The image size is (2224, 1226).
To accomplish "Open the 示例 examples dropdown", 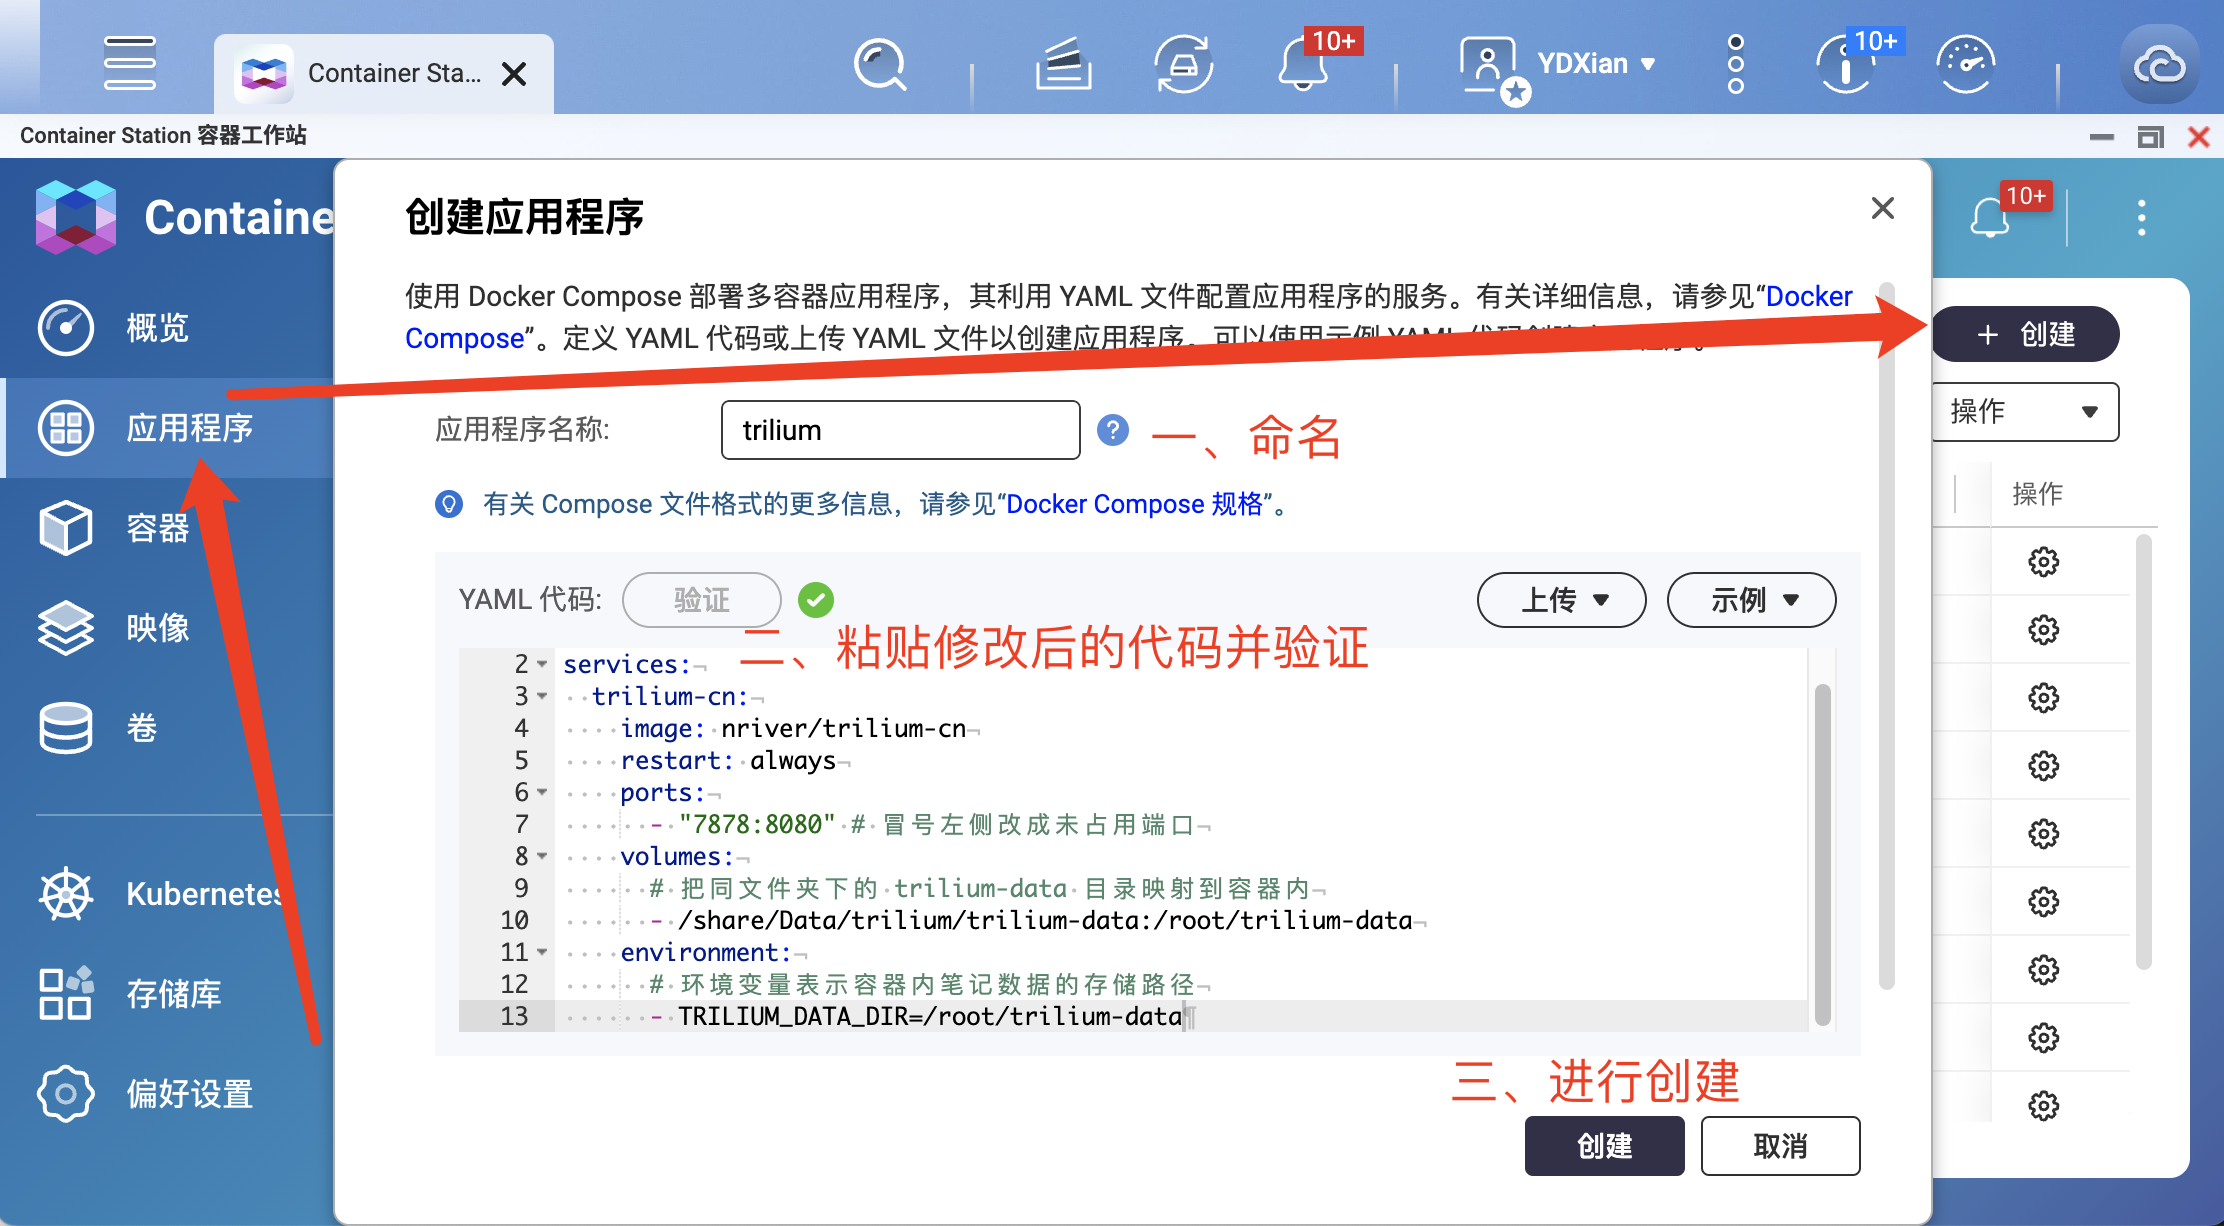I will [1752, 600].
